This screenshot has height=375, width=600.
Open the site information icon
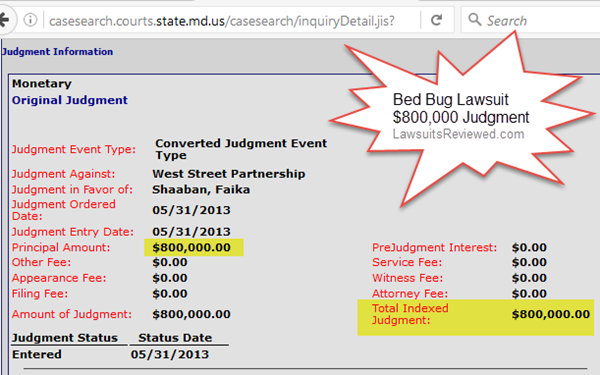30,20
